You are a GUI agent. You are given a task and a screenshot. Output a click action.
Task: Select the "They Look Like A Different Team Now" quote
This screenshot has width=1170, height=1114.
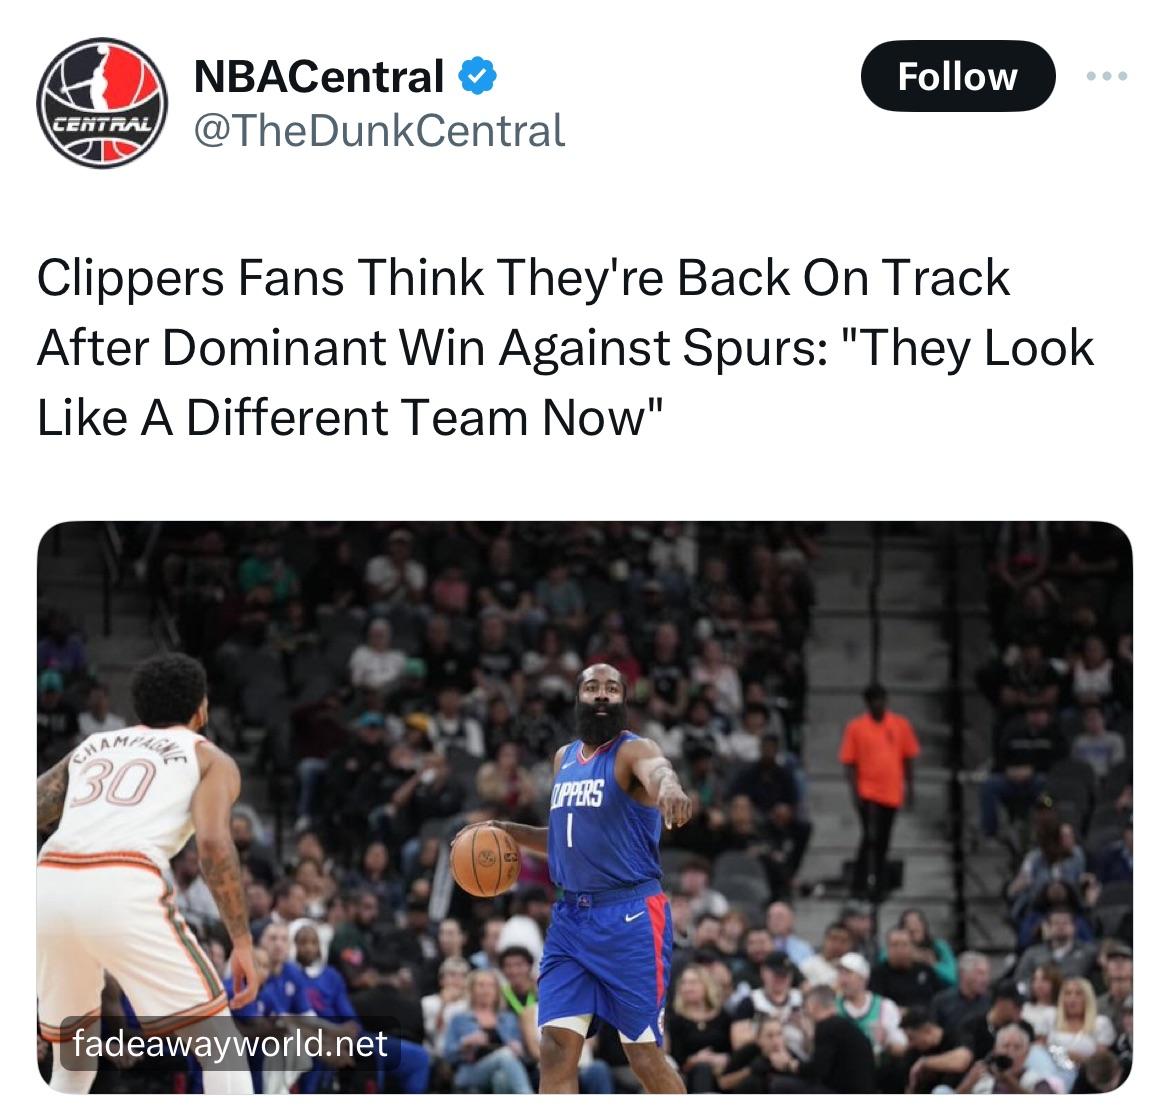tap(565, 382)
